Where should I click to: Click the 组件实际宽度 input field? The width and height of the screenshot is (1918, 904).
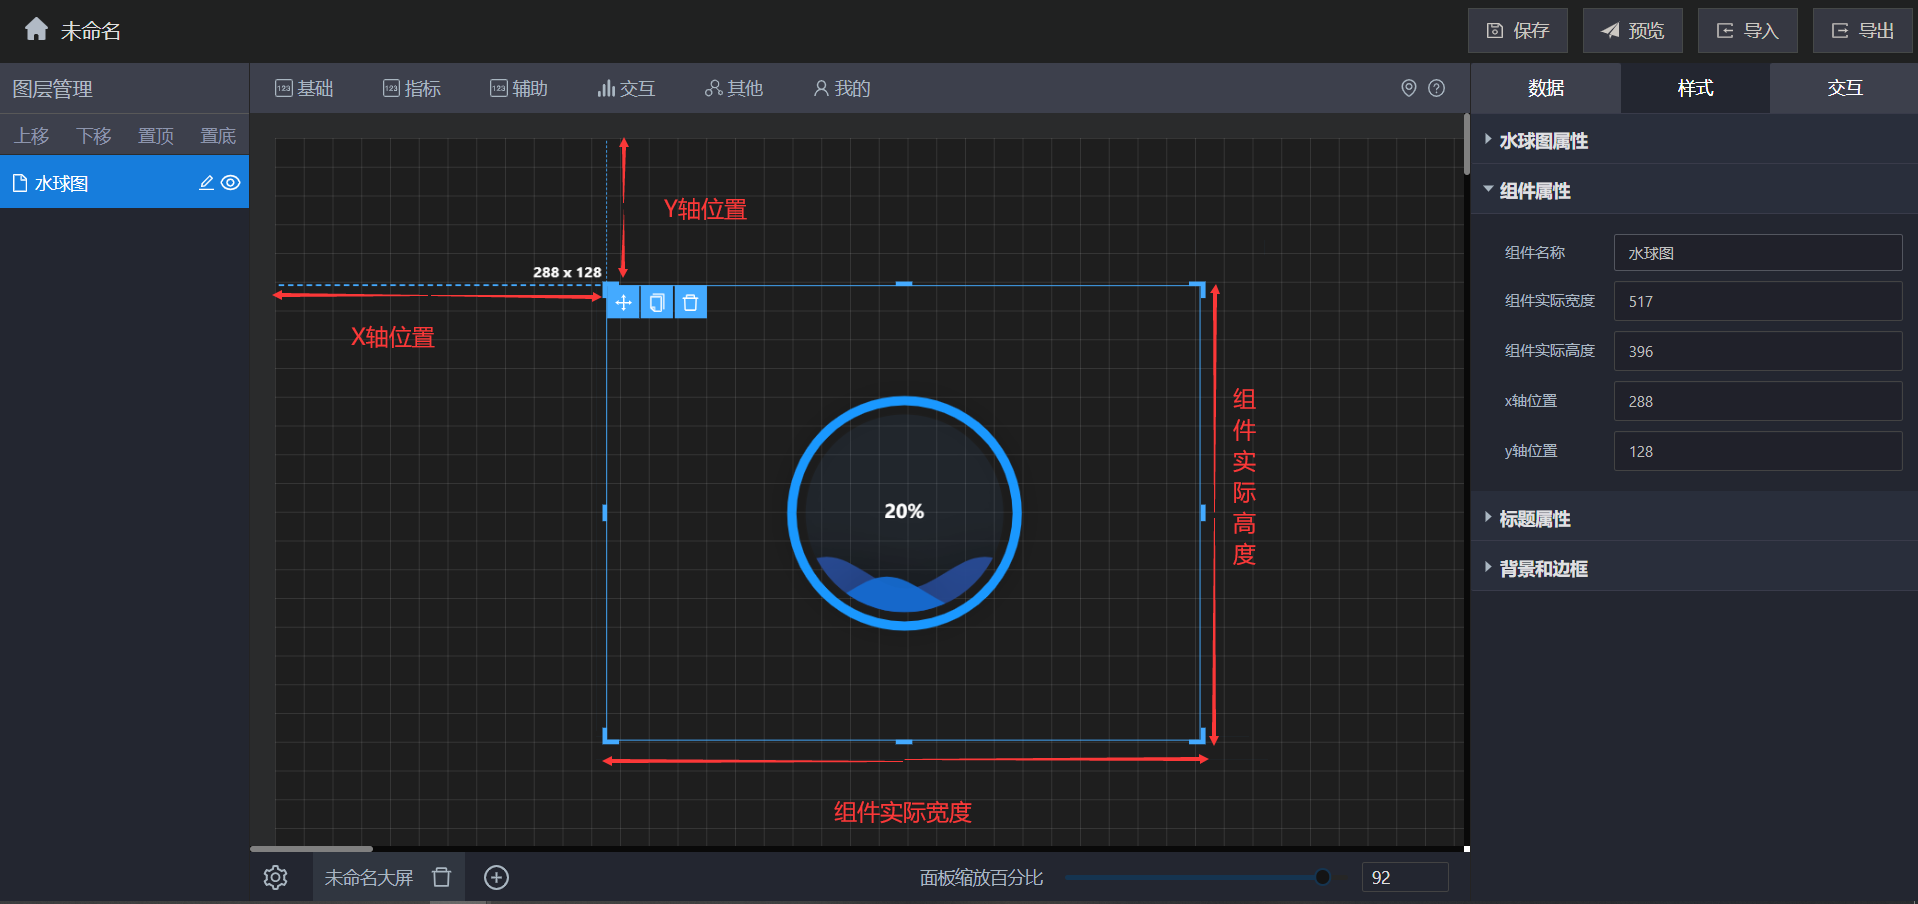coord(1757,301)
